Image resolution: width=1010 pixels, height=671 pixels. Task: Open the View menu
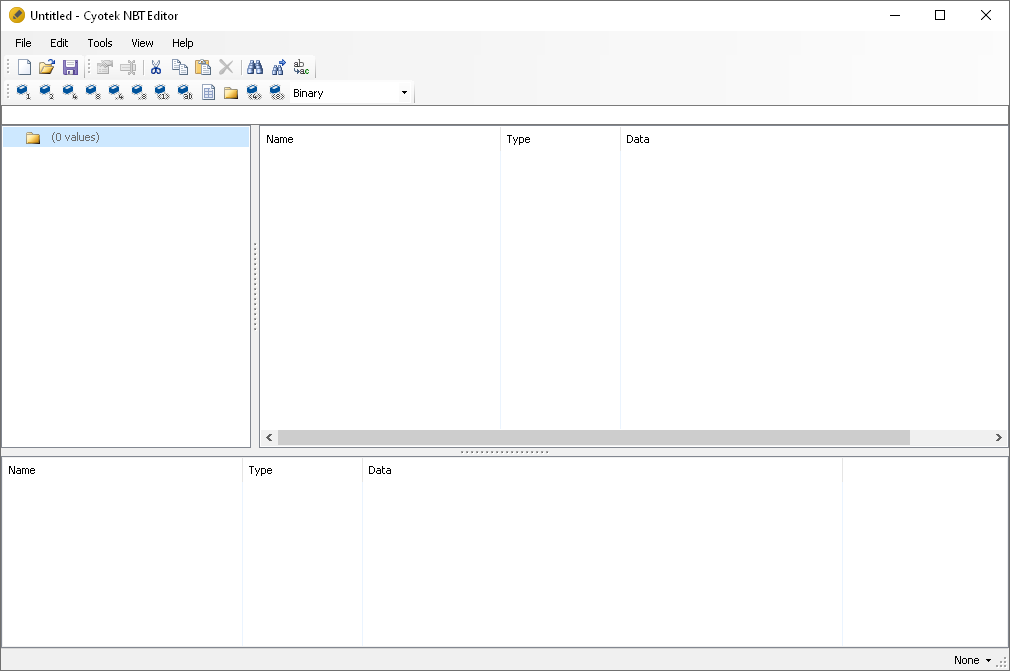(142, 43)
